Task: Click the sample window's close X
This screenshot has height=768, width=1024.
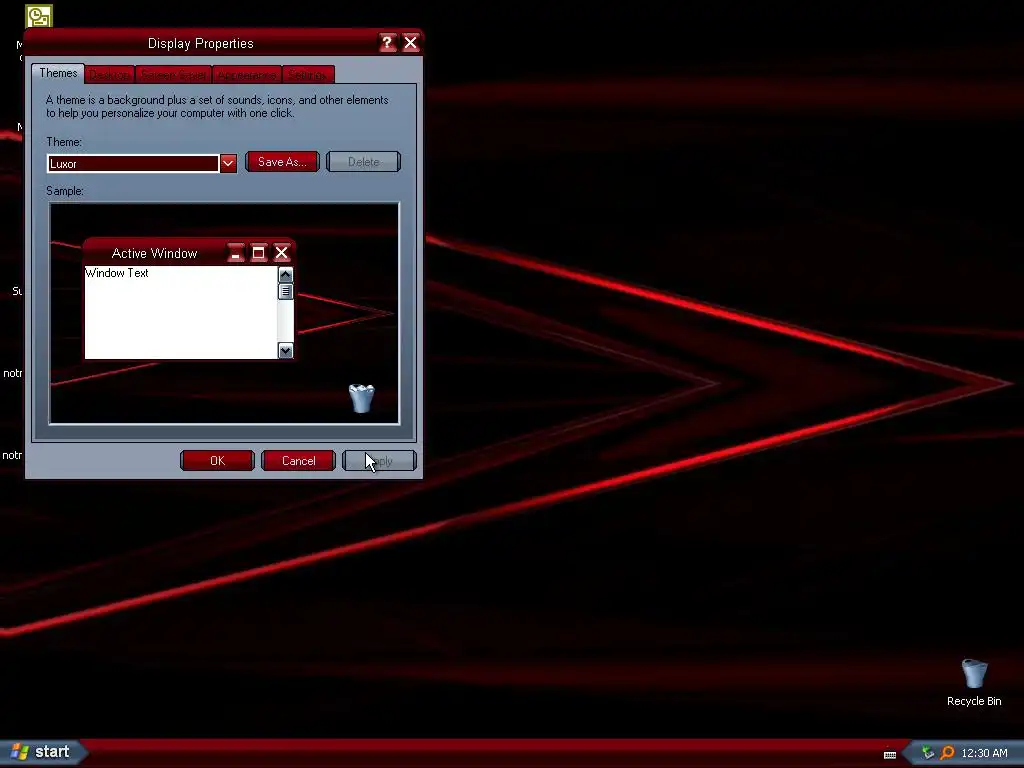Action: point(281,253)
